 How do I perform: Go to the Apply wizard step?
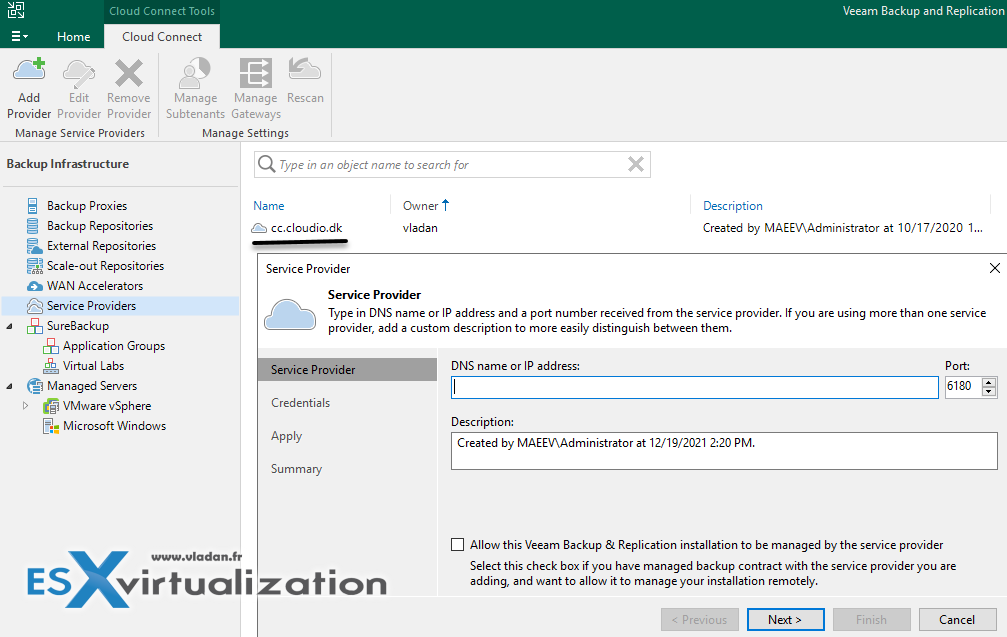coord(286,436)
